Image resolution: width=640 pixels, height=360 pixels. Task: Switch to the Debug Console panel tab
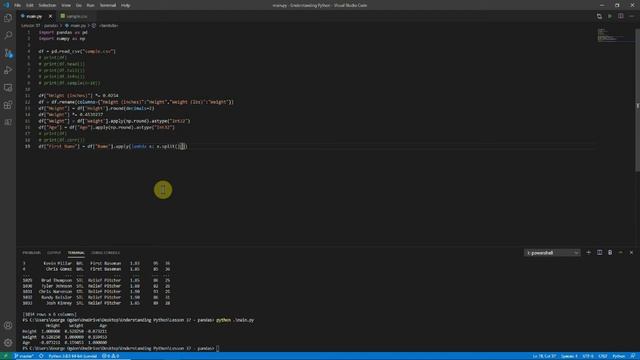tap(105, 253)
